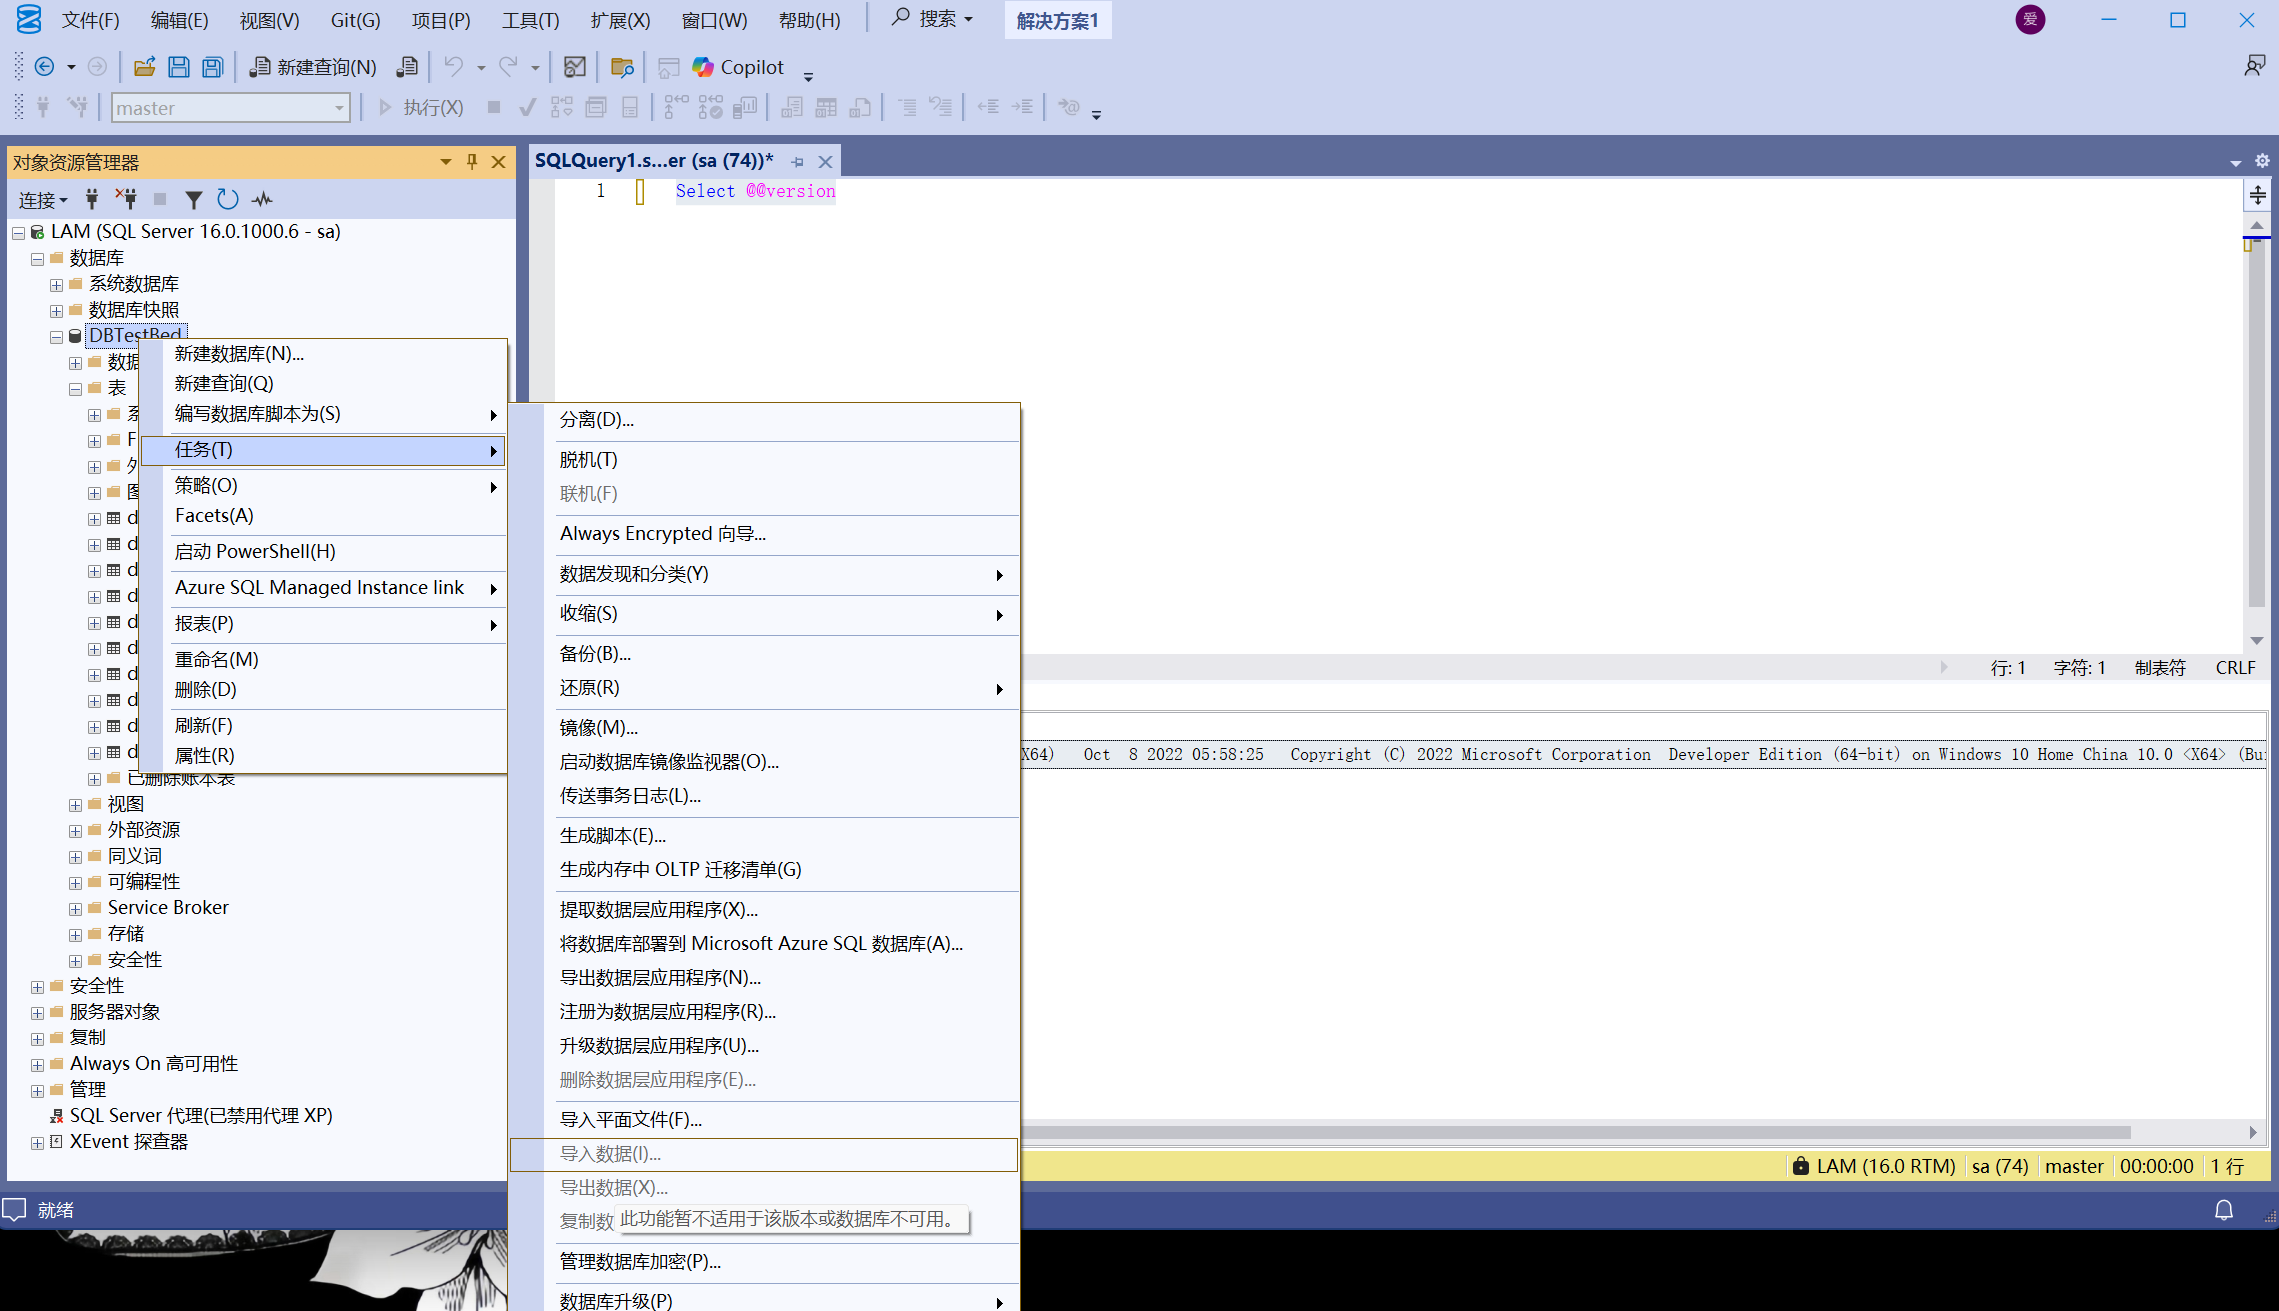
Task: Click the Save All toolbar icon
Action: 213,67
